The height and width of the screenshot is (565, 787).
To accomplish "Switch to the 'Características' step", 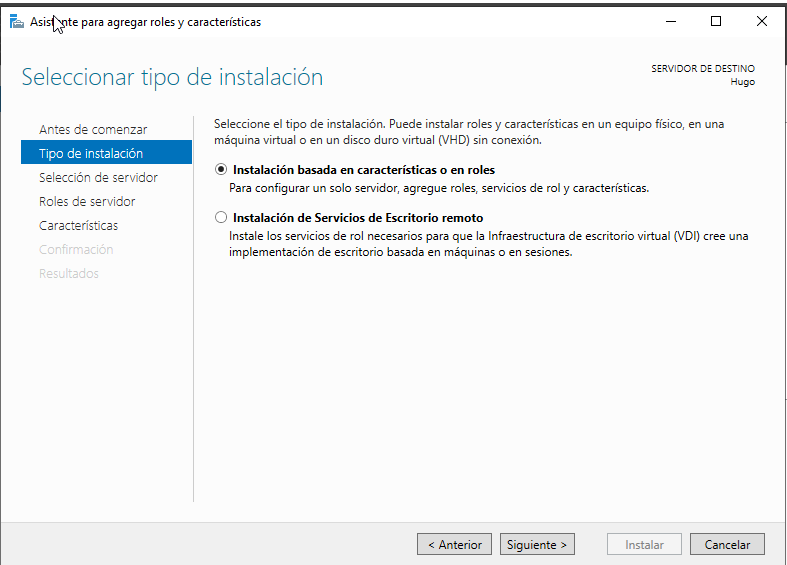I will coord(78,226).
